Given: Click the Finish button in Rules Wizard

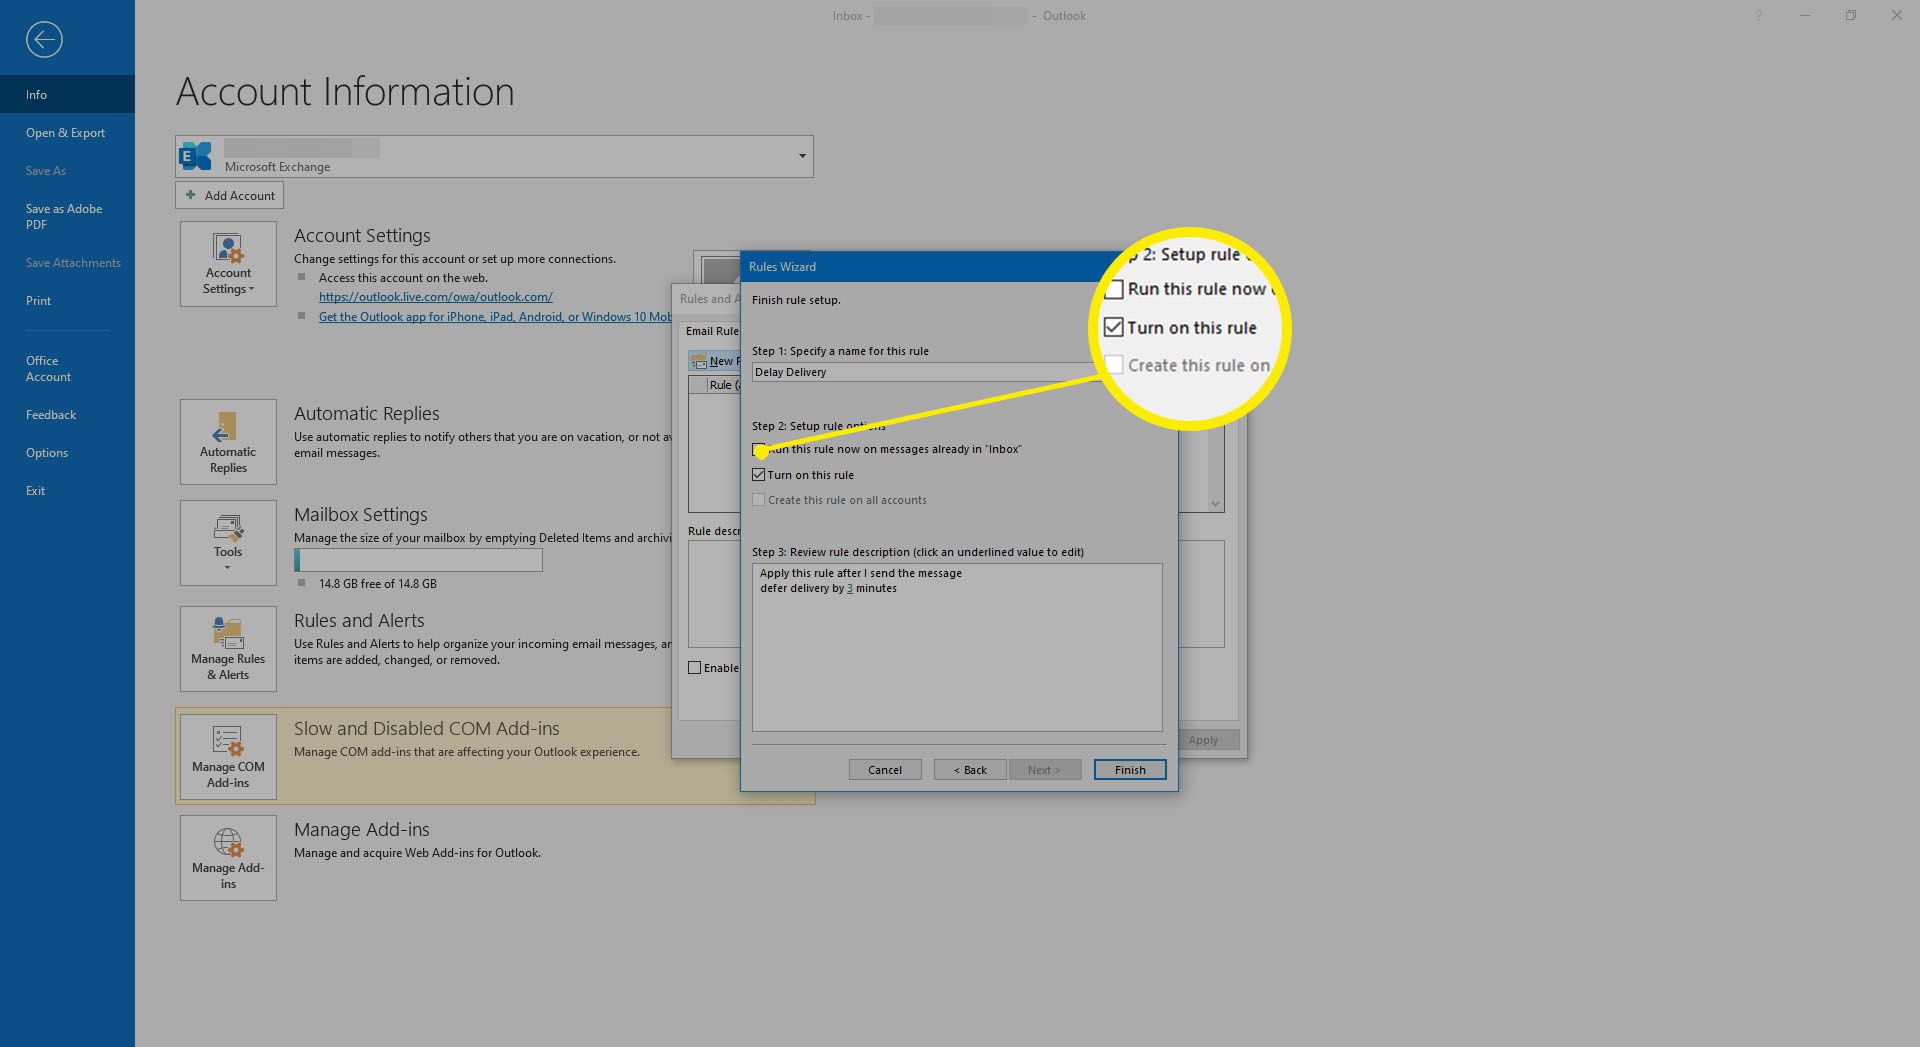Looking at the screenshot, I should 1130,770.
